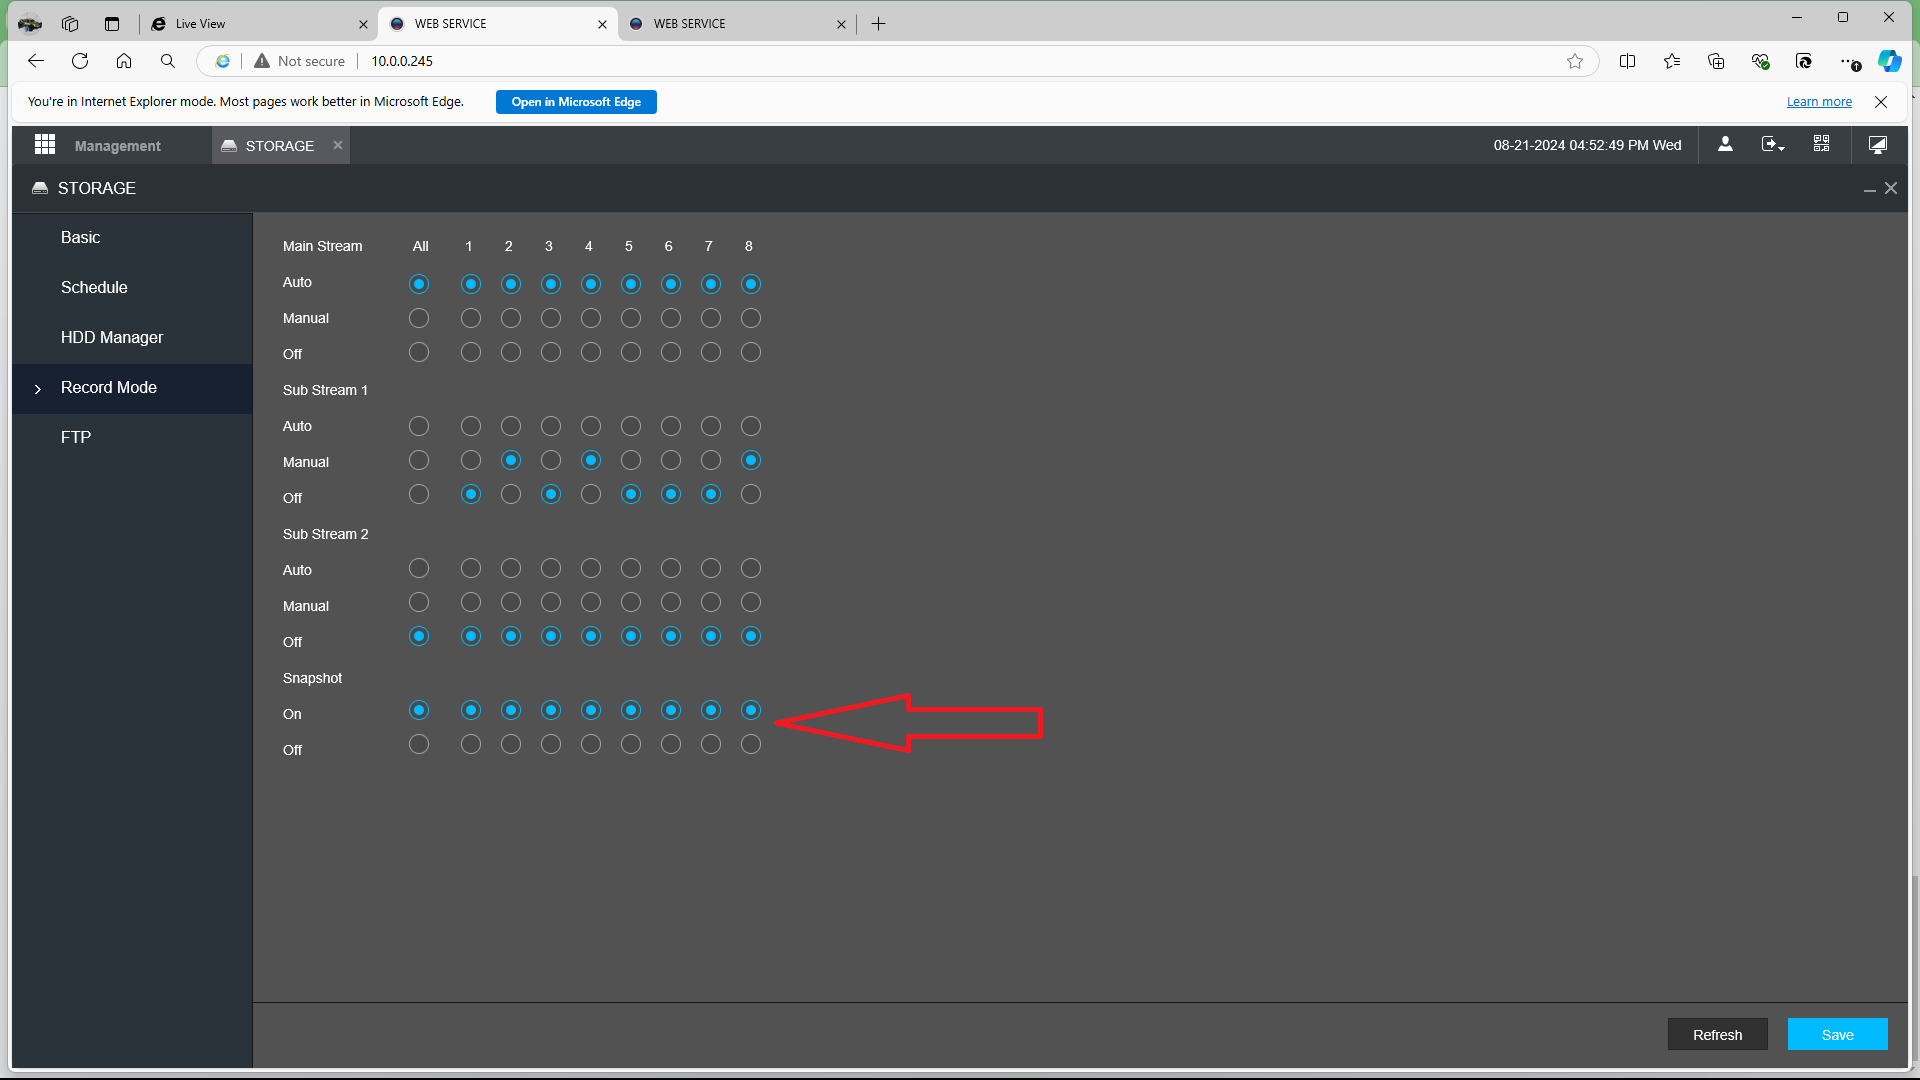The image size is (1920, 1080).
Task: Open the Basic storage section
Action: (132, 238)
